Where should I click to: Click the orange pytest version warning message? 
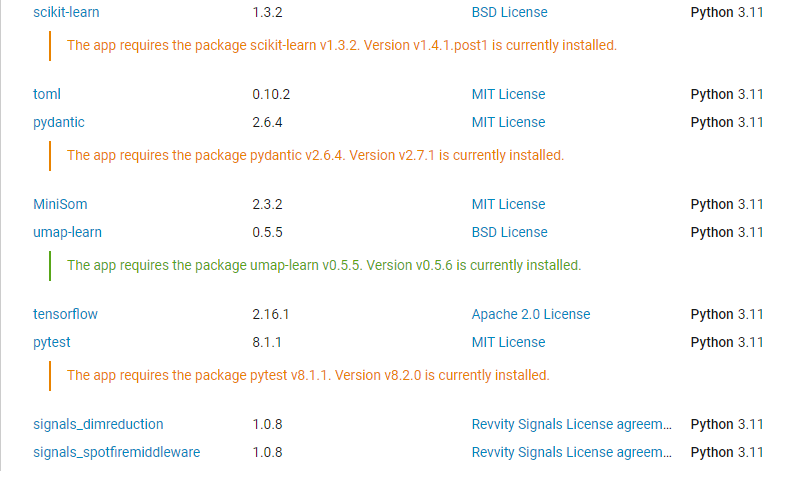pos(308,375)
